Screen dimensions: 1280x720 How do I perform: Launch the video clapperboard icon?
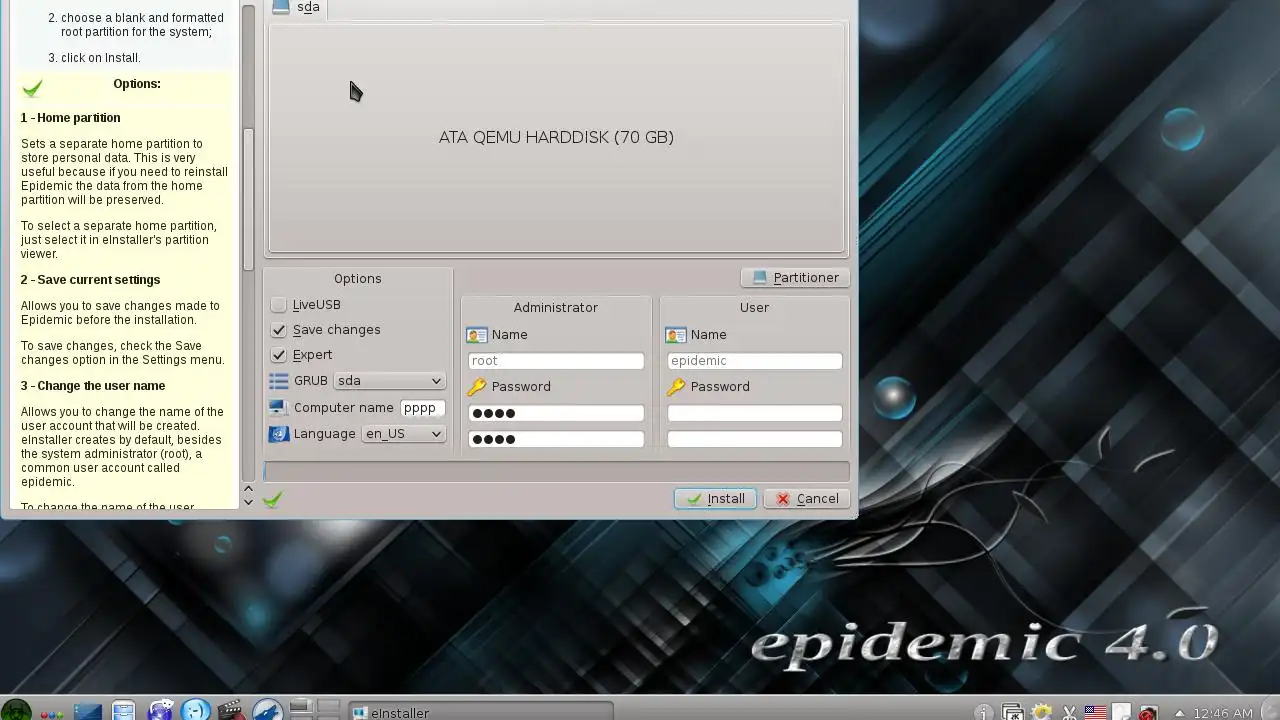click(231, 711)
